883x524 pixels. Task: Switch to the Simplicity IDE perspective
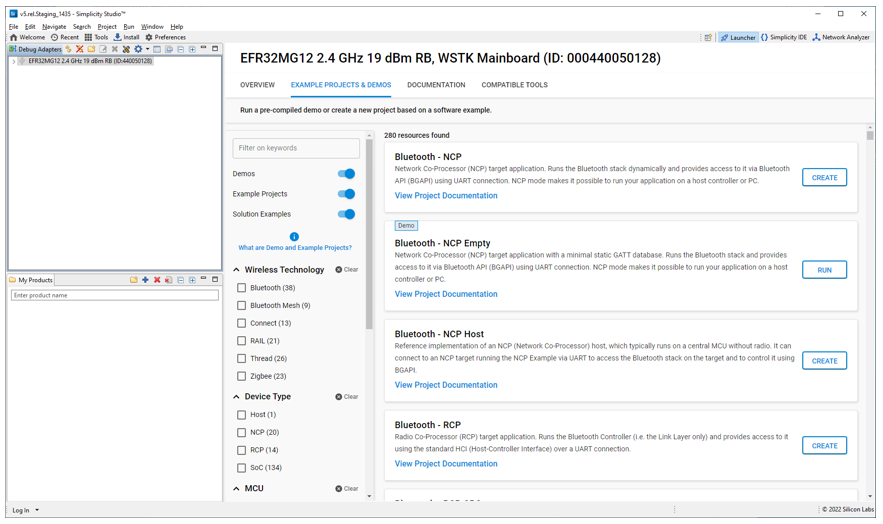click(x=783, y=37)
